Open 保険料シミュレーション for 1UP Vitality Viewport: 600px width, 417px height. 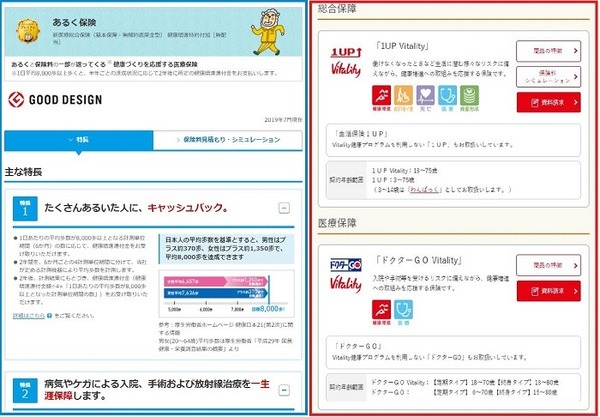[548, 77]
